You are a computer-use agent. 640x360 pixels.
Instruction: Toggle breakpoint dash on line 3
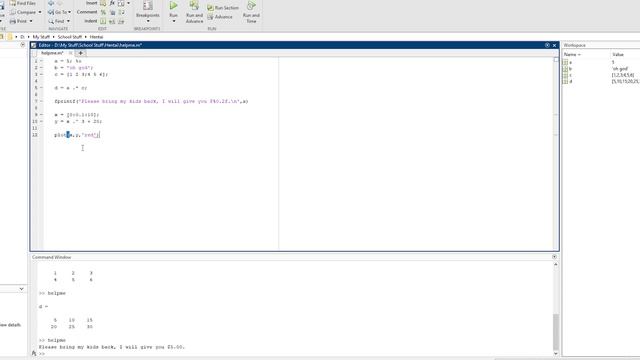41,75
